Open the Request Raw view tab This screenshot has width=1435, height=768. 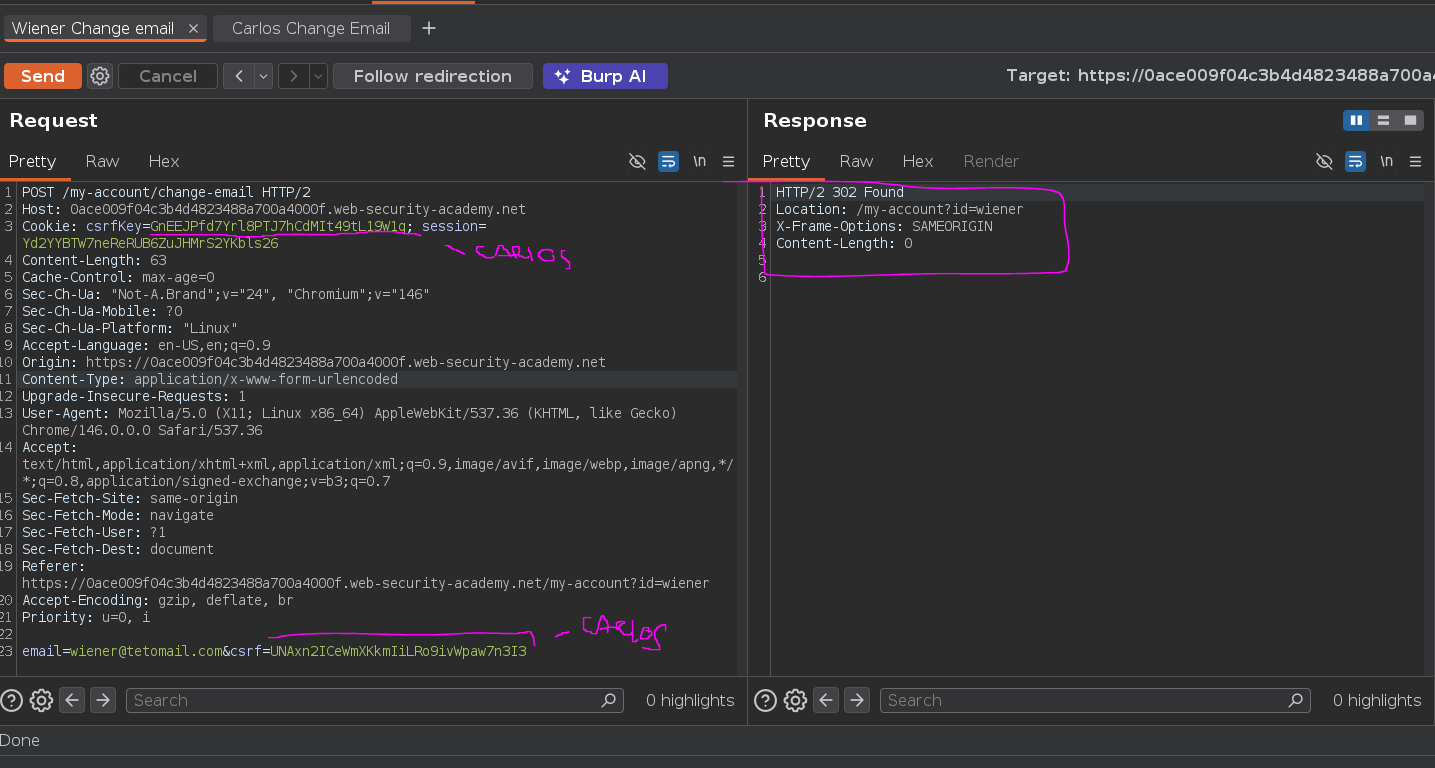(102, 161)
